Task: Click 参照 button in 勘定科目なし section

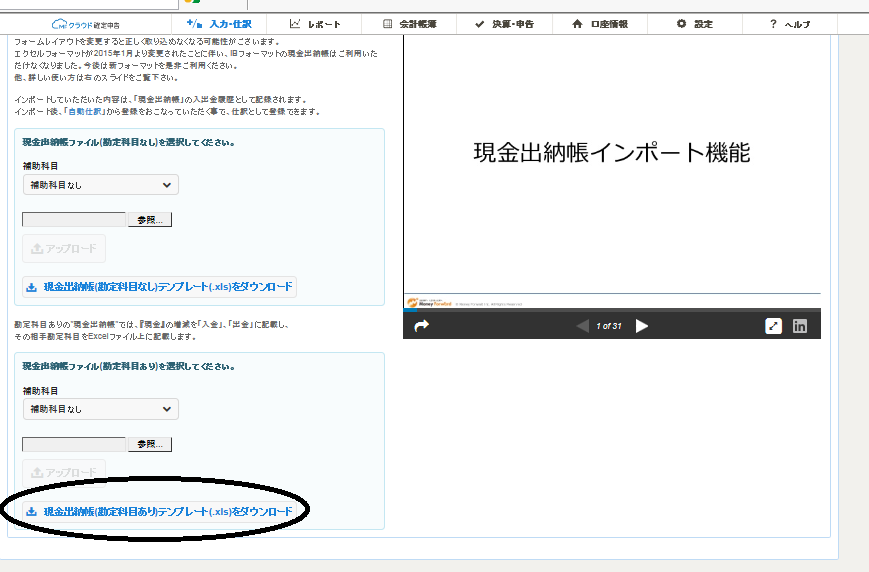Action: pos(150,220)
